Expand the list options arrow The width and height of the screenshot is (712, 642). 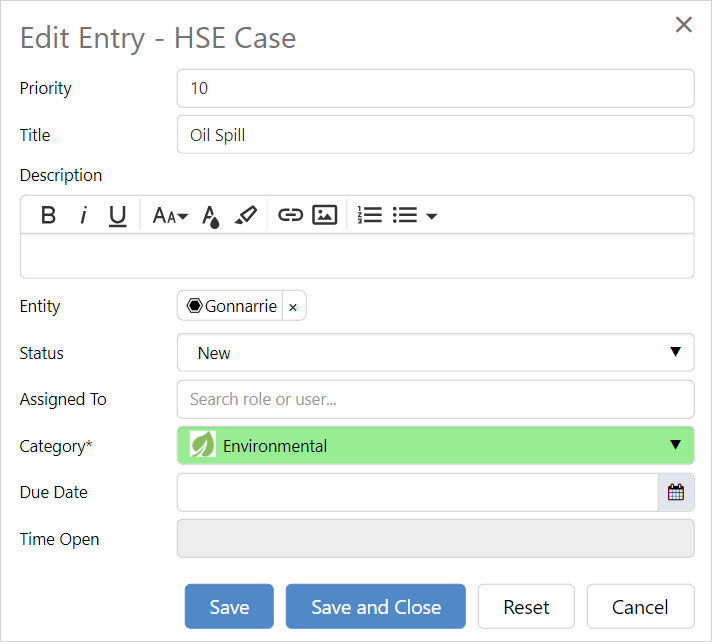432,216
